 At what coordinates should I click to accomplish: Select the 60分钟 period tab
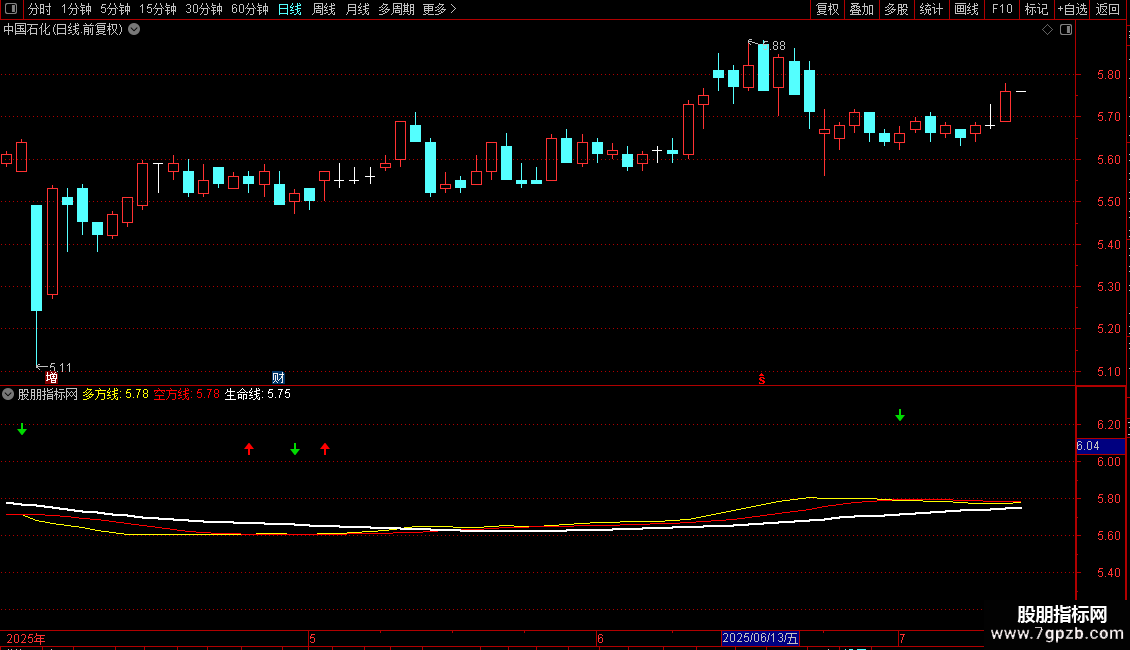click(249, 9)
